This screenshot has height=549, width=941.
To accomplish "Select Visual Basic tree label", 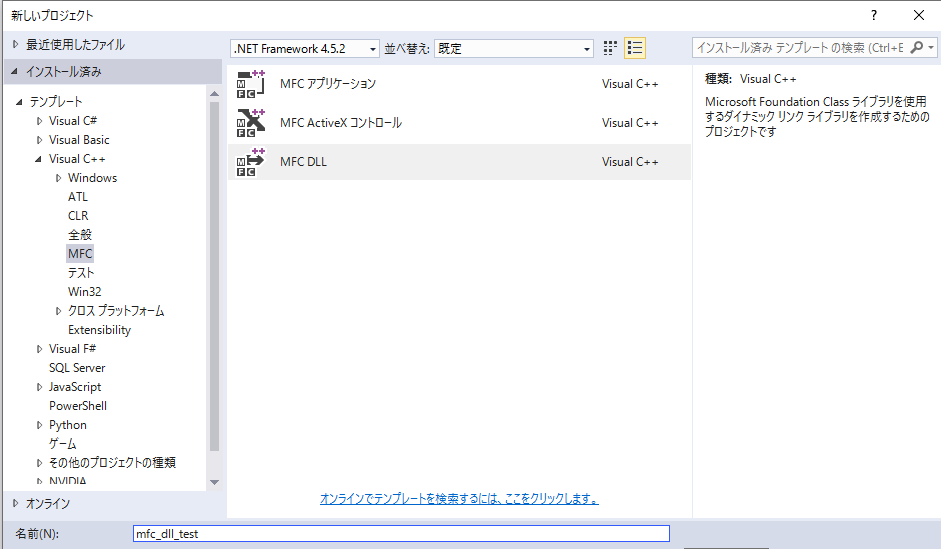I will coord(79,140).
